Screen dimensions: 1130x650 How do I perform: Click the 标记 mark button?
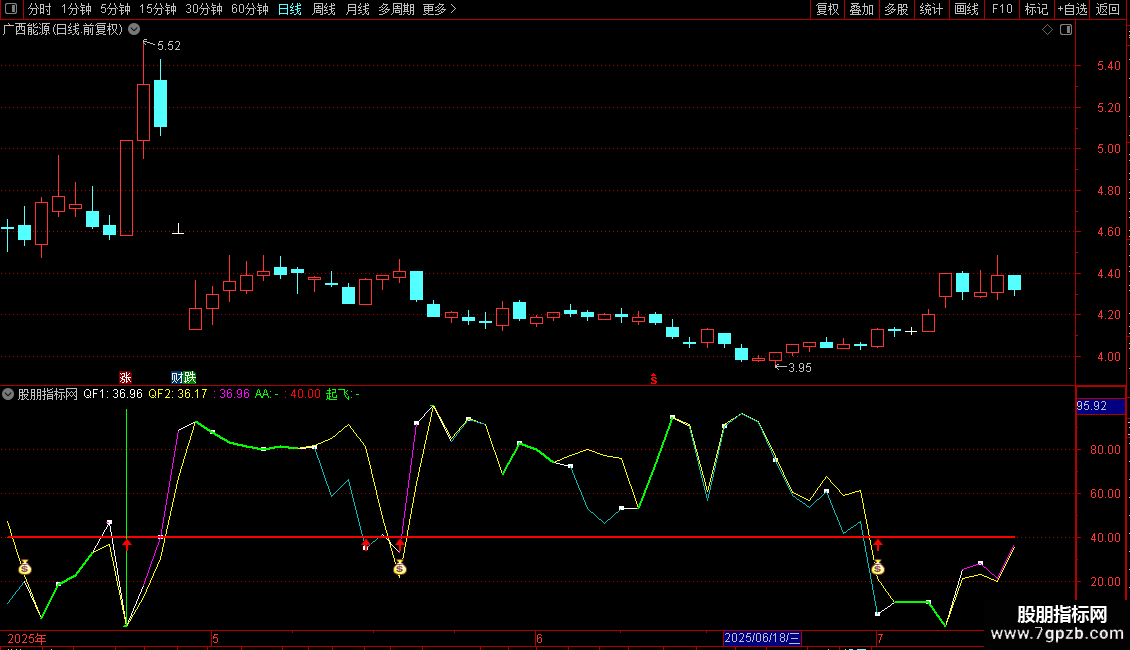(x=1036, y=9)
